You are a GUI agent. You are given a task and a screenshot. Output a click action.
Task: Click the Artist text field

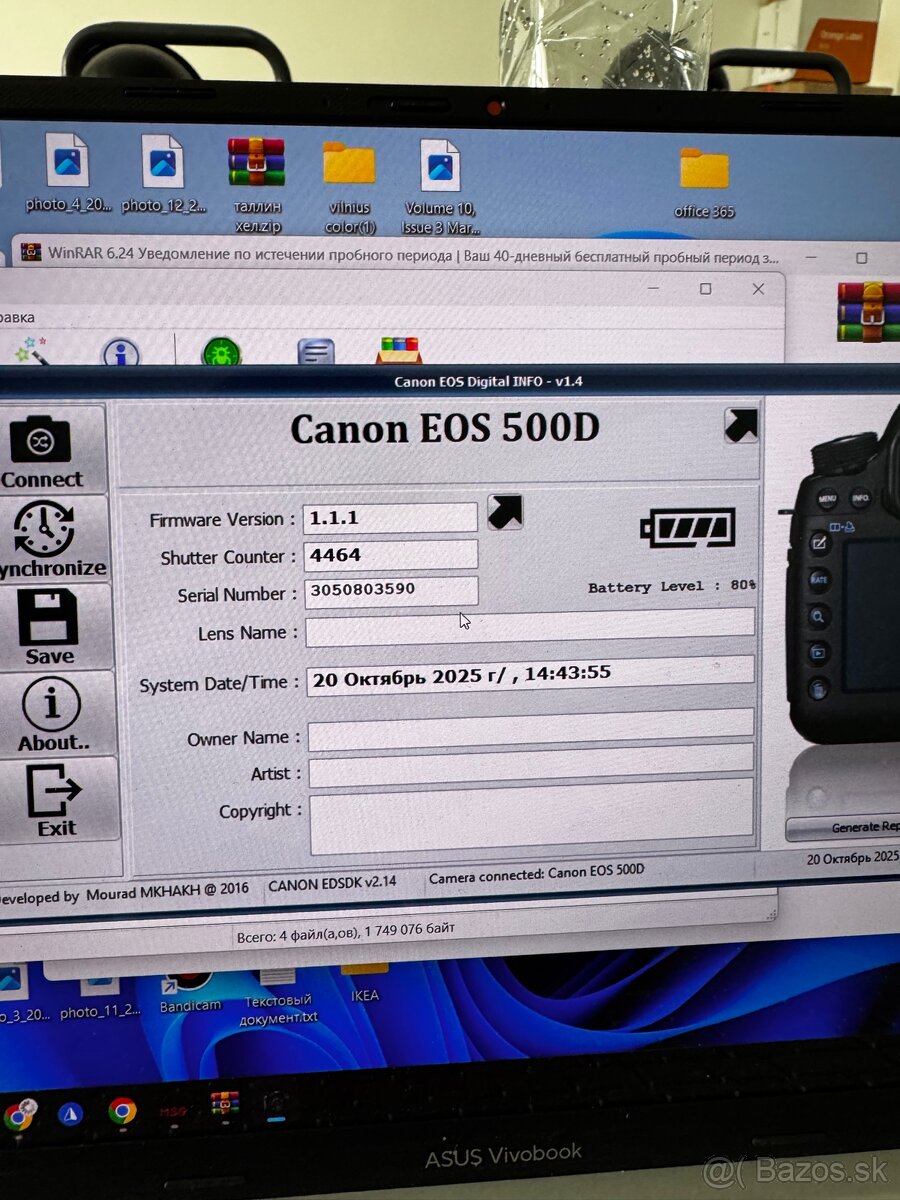click(530, 773)
